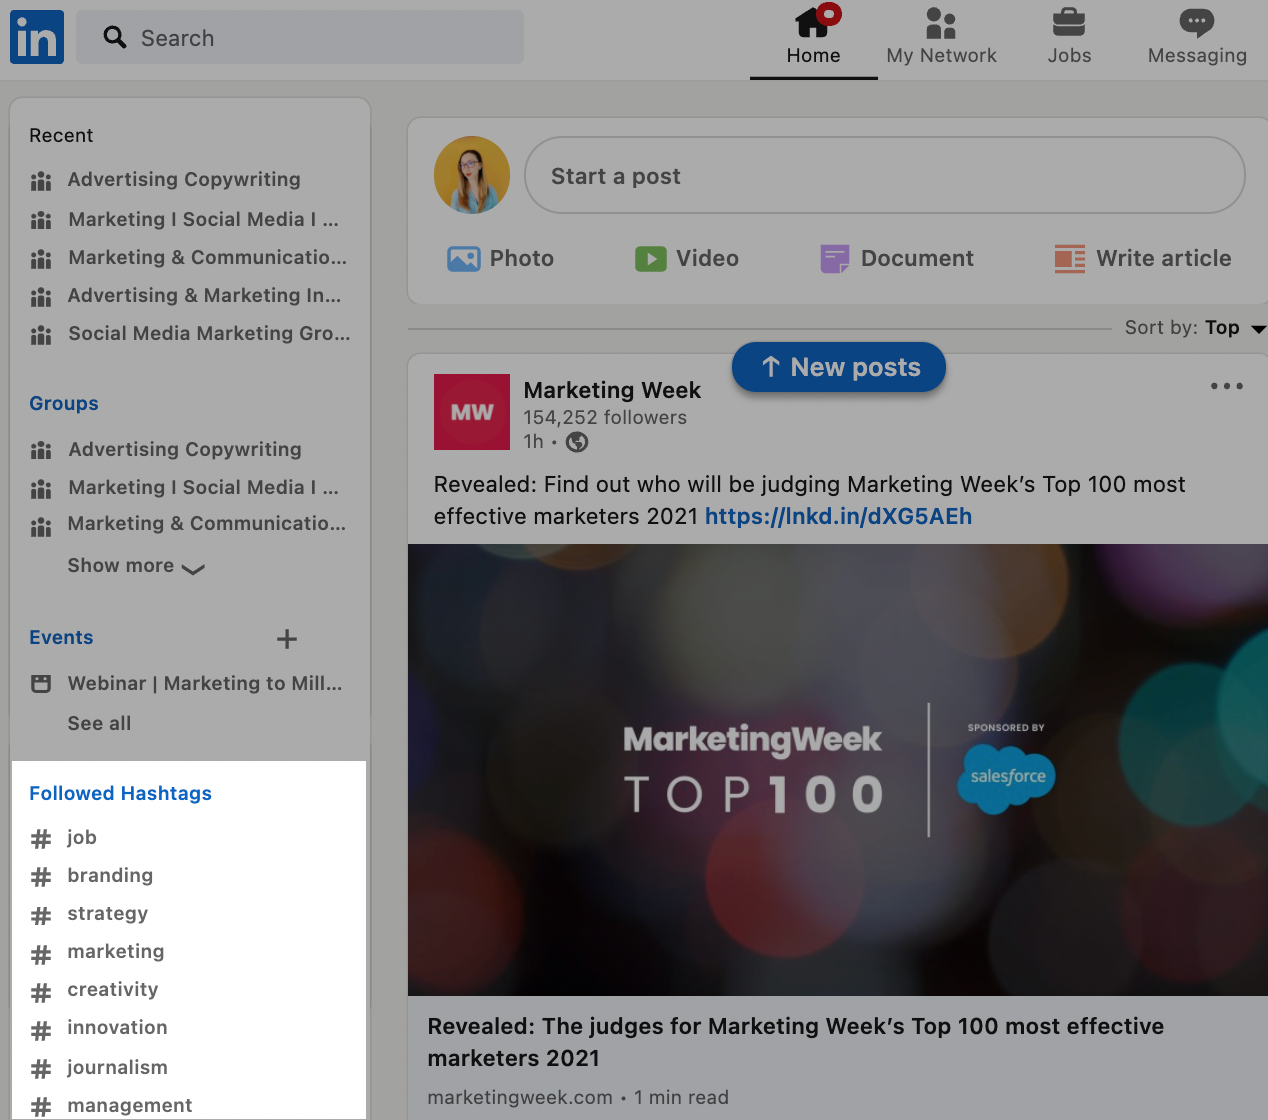The image size is (1268, 1120).
Task: Open the 'Revealed: The judges' article headline
Action: [x=796, y=1042]
